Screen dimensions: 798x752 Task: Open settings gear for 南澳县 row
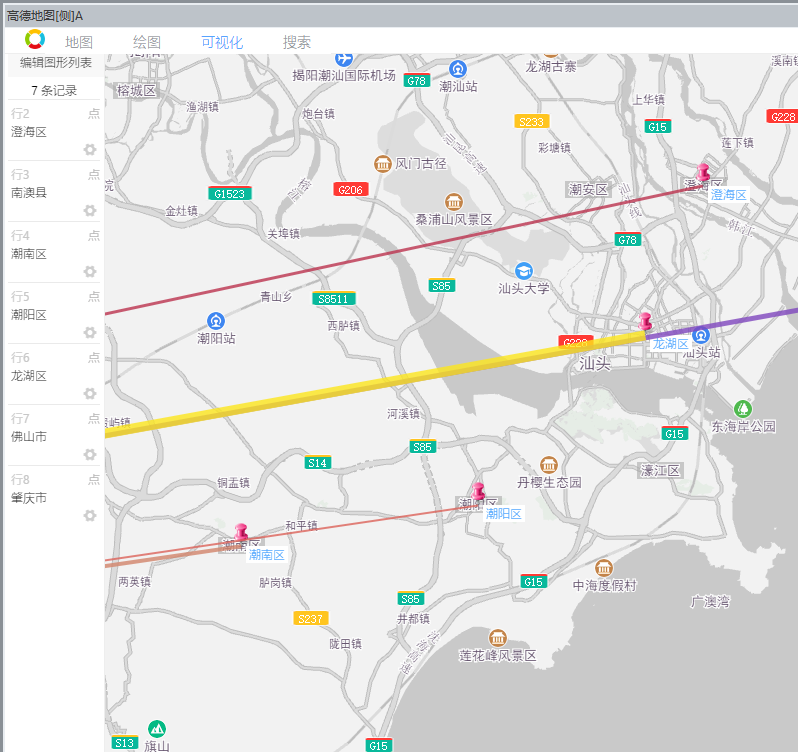pos(90,211)
